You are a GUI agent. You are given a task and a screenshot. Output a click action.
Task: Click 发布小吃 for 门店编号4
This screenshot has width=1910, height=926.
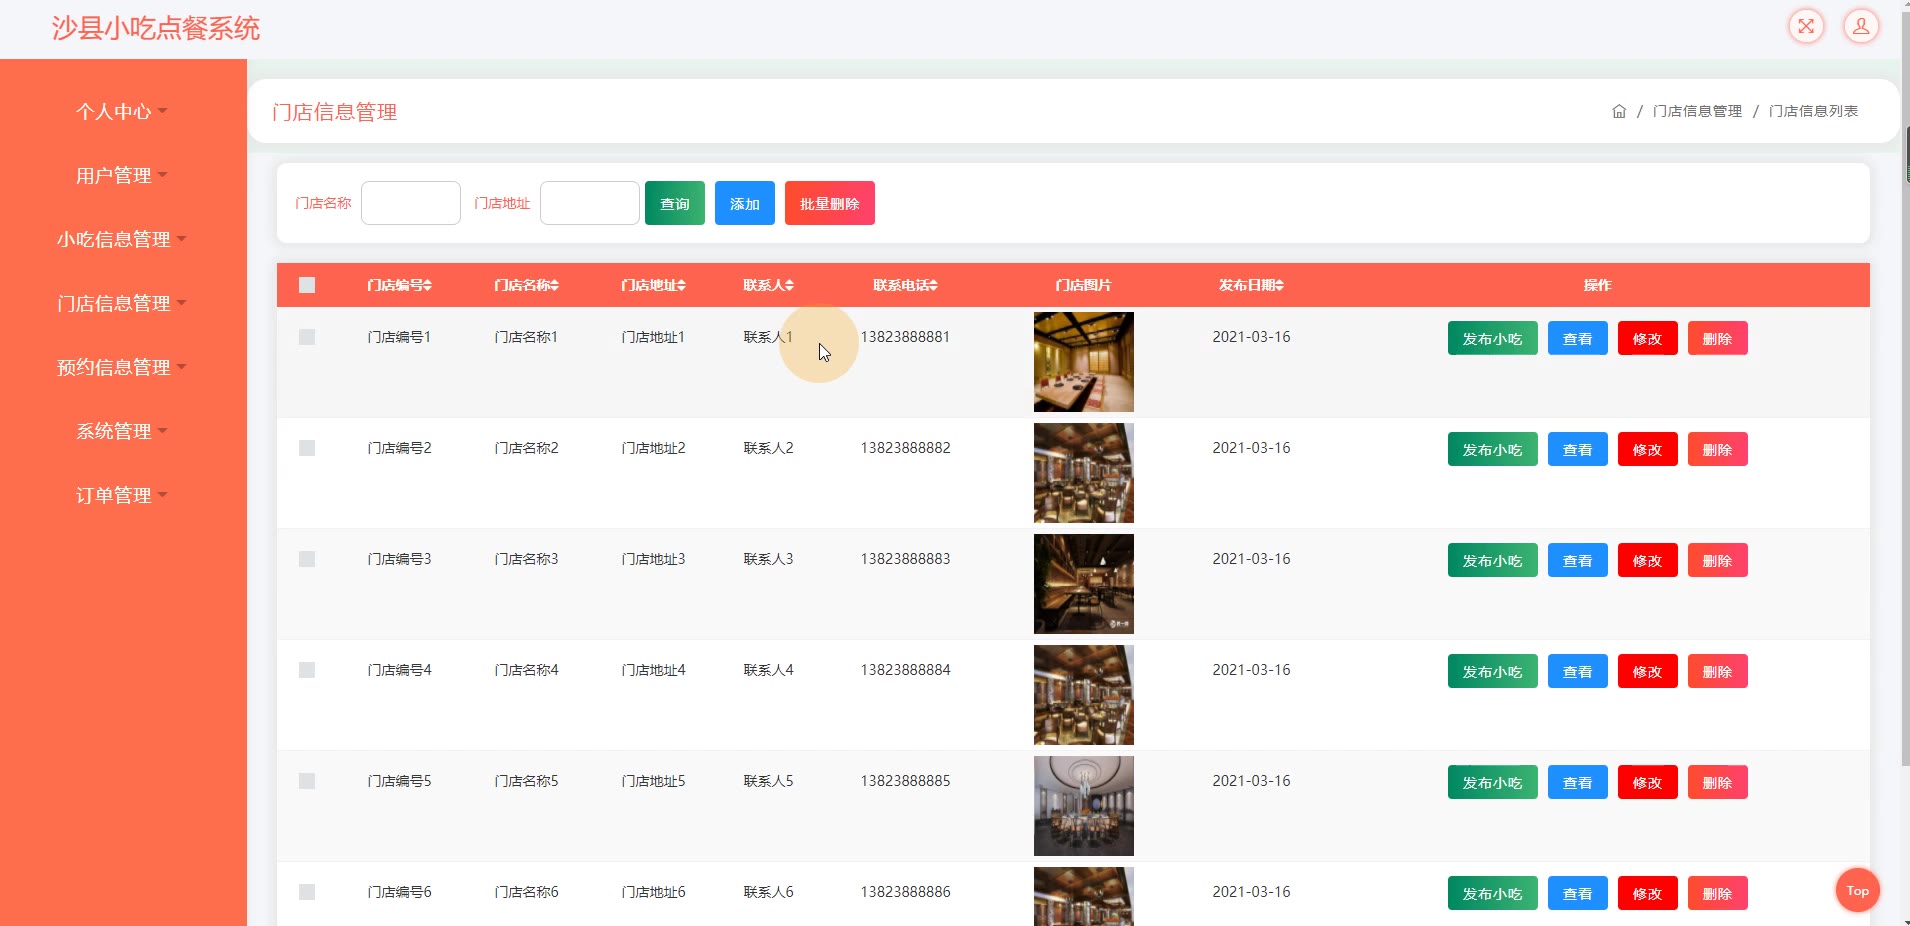click(x=1493, y=671)
